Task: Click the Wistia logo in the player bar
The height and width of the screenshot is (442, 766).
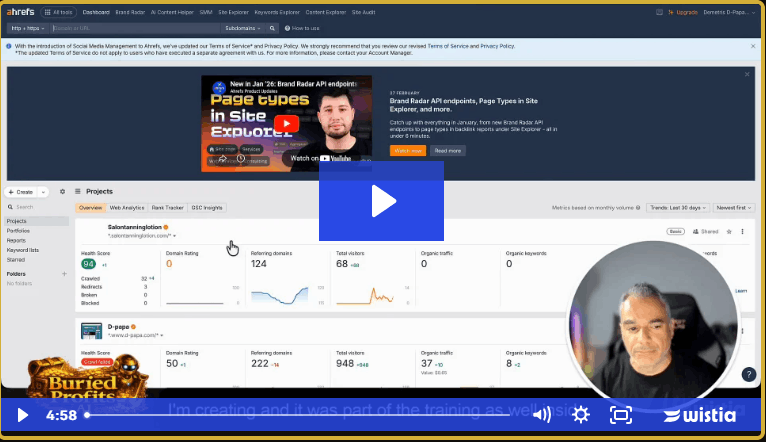Action: (699, 415)
